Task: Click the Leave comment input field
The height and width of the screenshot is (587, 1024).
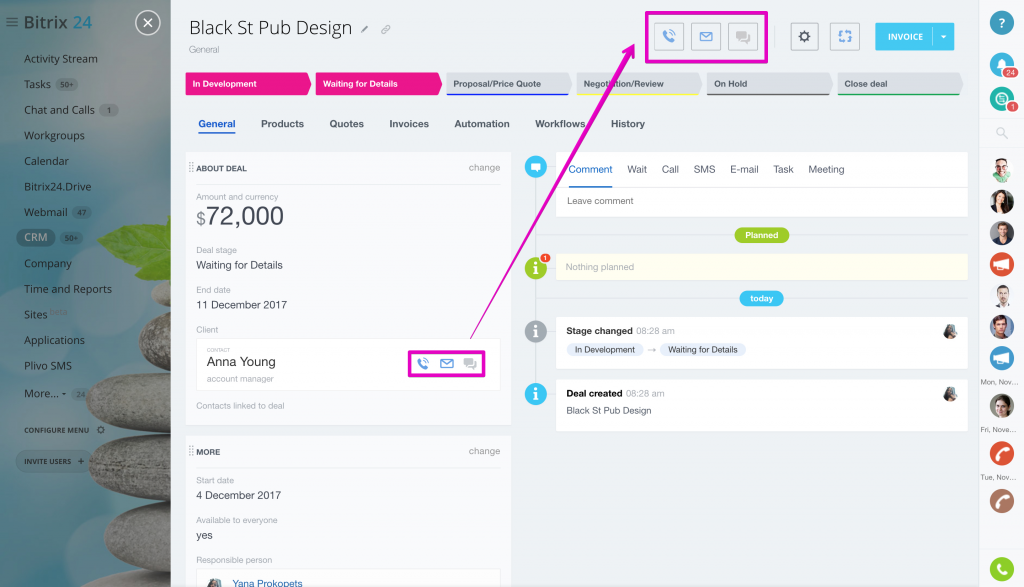Action: pyautogui.click(x=761, y=201)
